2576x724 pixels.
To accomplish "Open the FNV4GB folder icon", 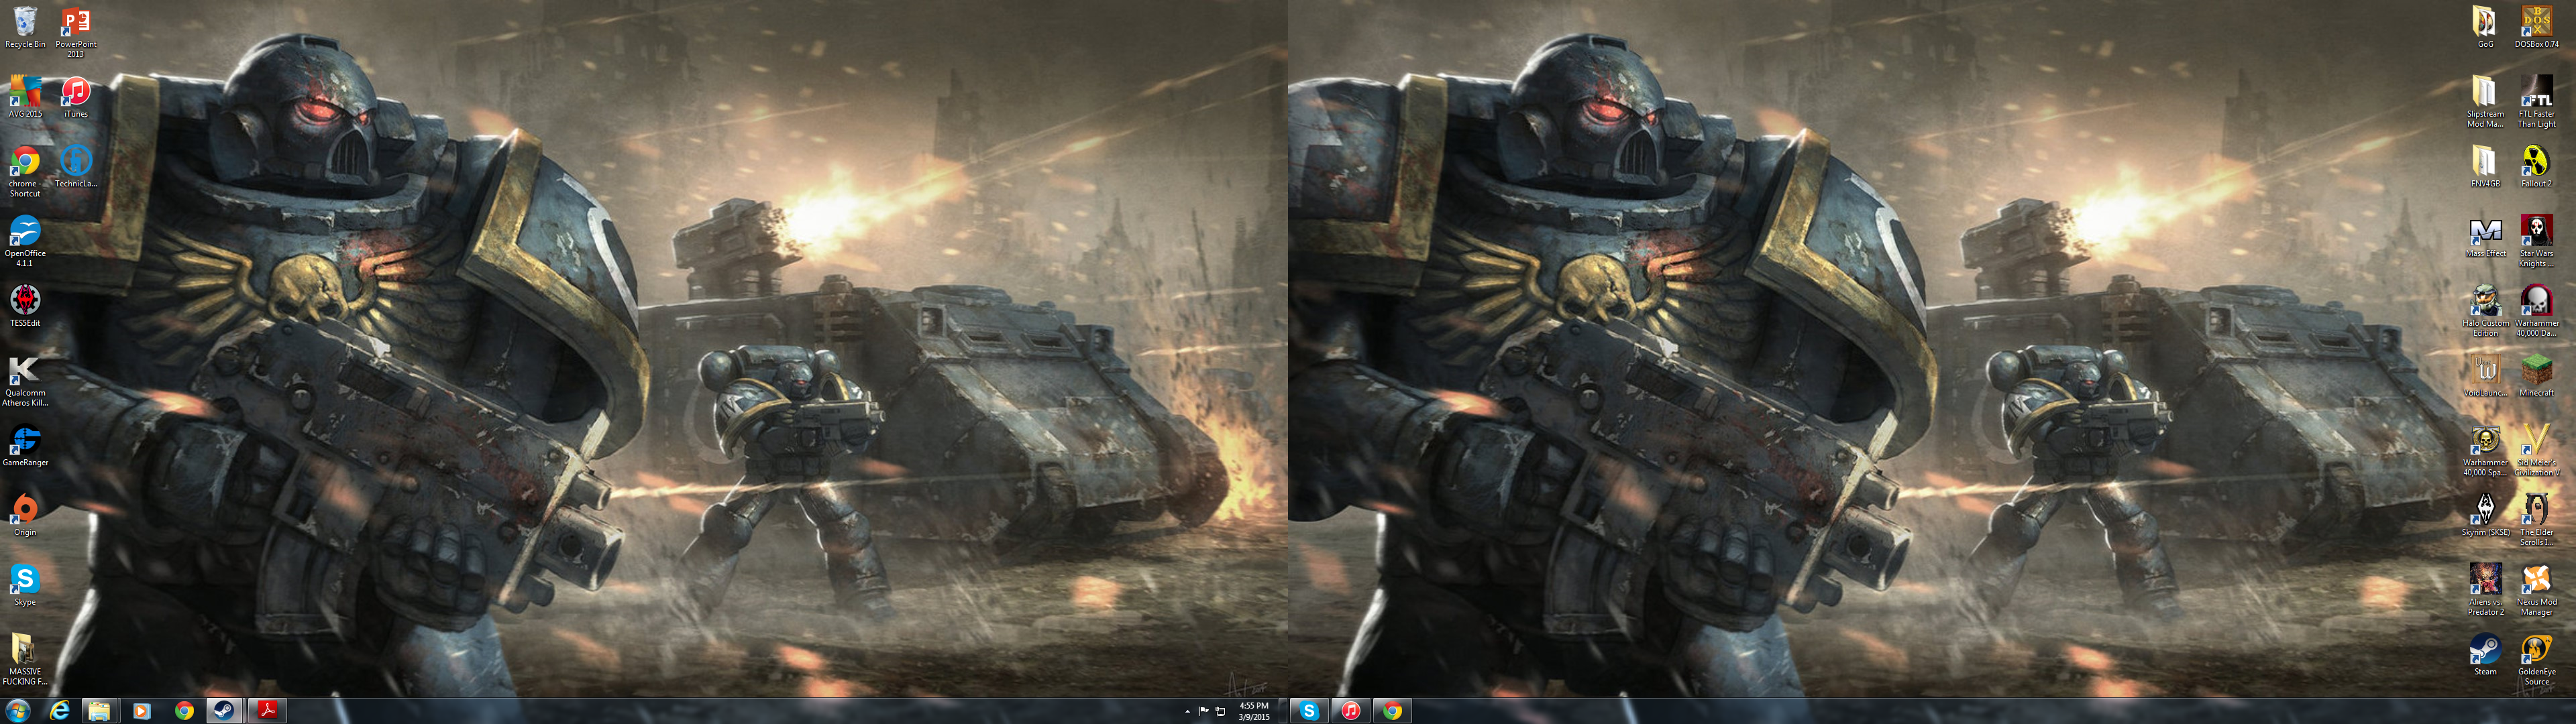I will 2485,167.
